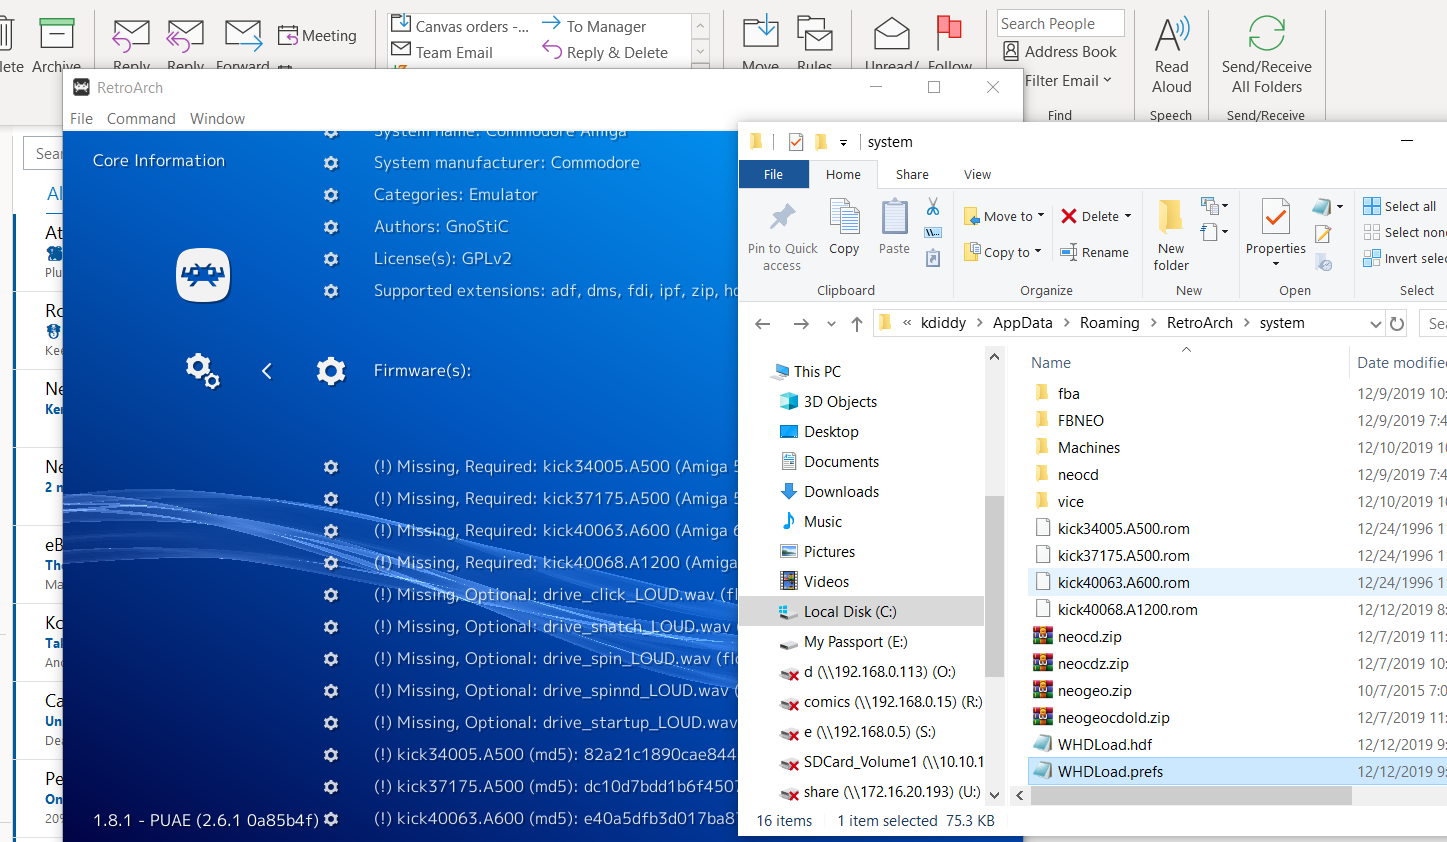Viewport: 1447px width, 842px height.
Task: Click AppData in address breadcrumb
Action: 1022,322
